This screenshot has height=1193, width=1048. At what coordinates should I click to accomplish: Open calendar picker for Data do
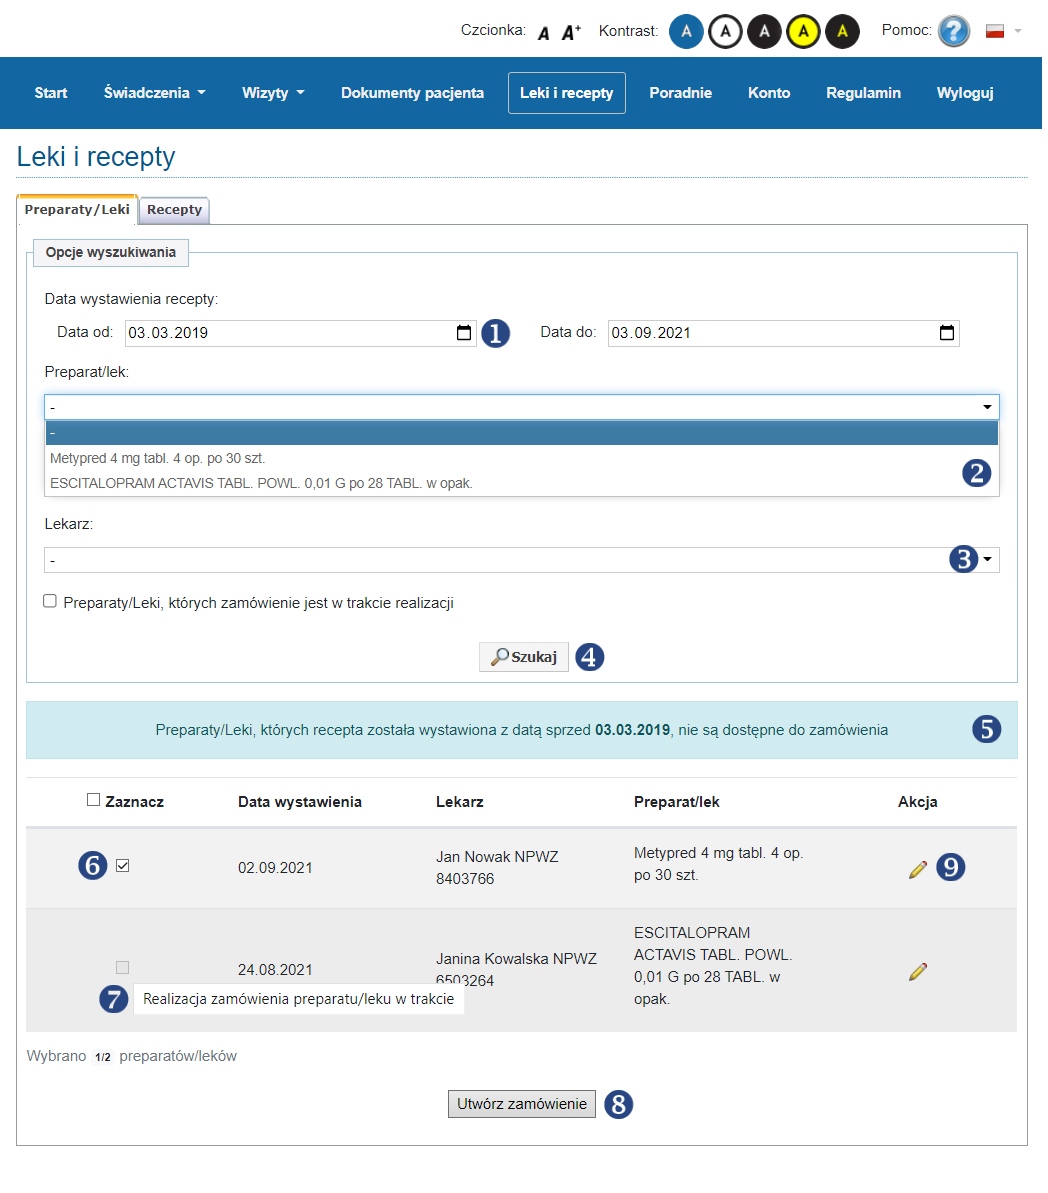pyautogui.click(x=946, y=333)
